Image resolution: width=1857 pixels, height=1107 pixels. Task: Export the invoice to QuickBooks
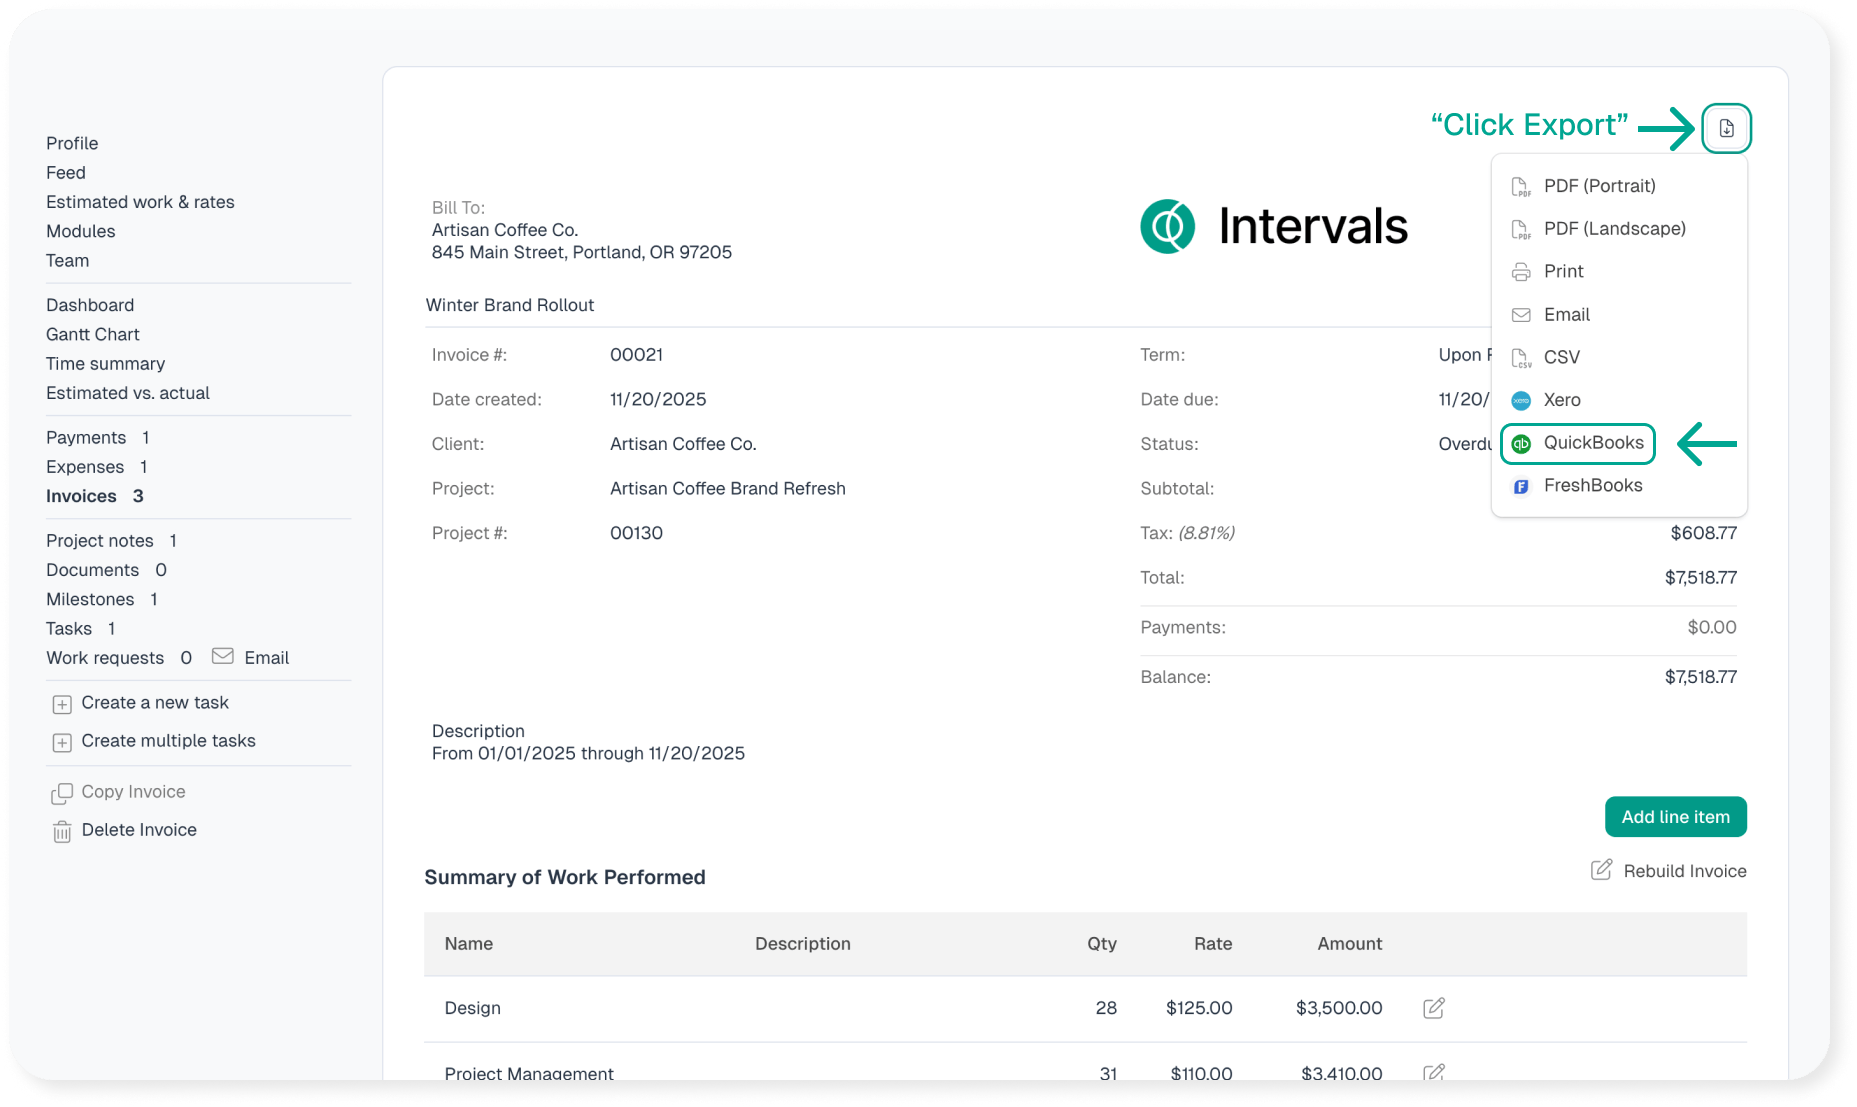(1592, 443)
